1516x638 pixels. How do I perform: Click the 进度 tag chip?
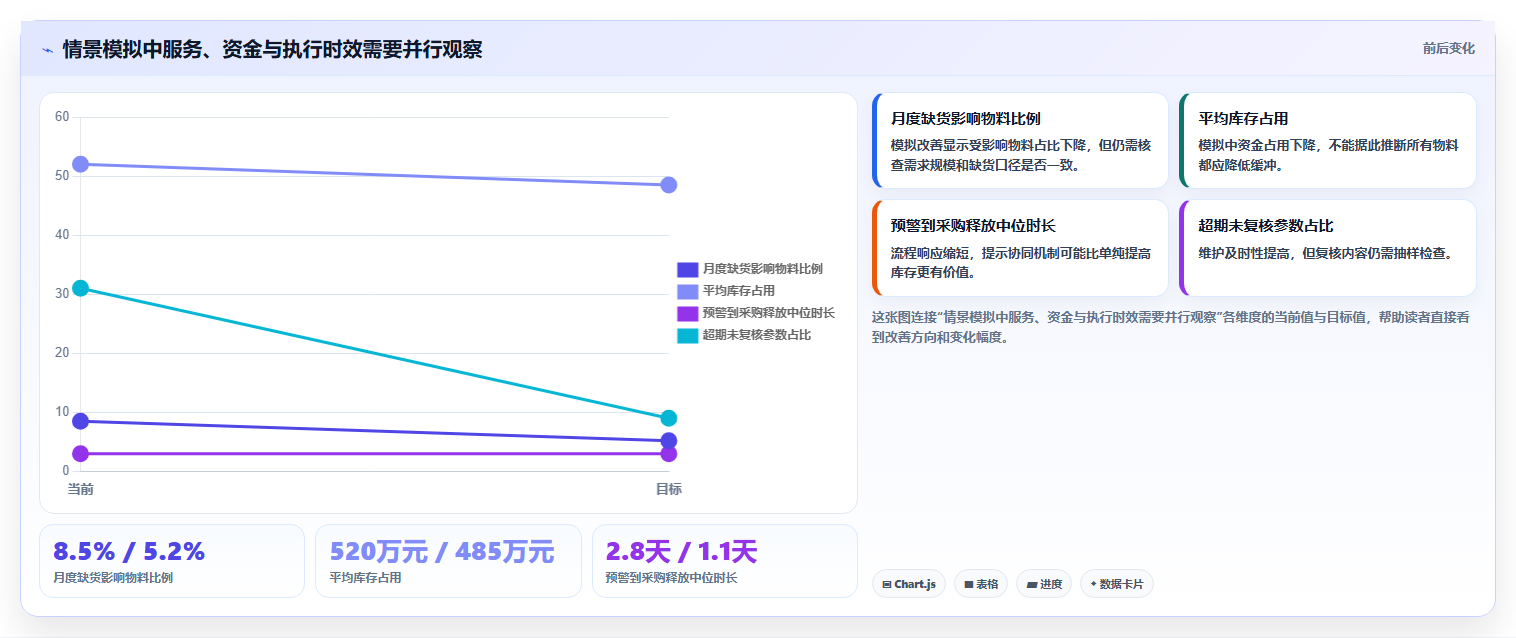click(1044, 584)
